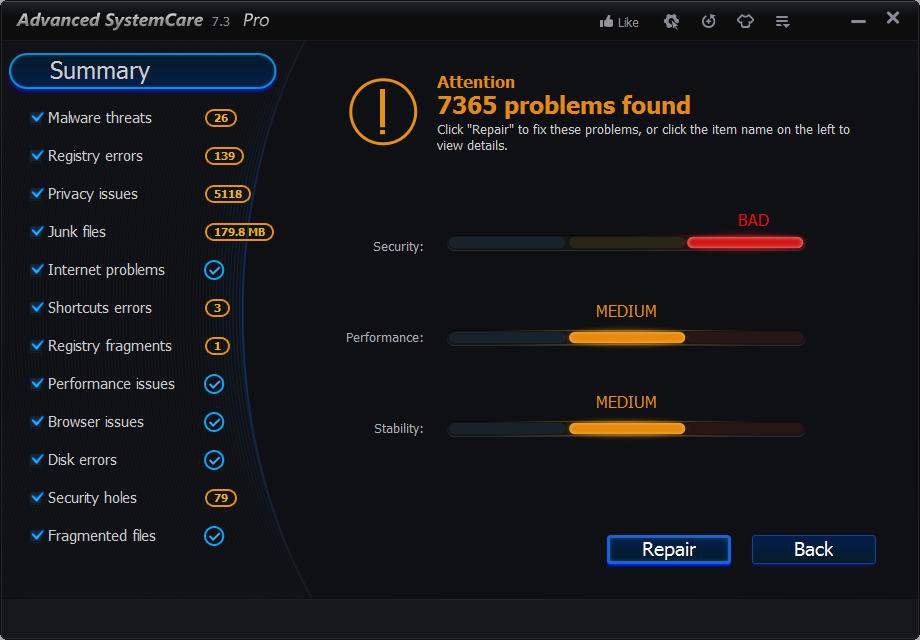This screenshot has width=920, height=640.
Task: Click the Performance MEDIUM bar
Action: point(627,338)
